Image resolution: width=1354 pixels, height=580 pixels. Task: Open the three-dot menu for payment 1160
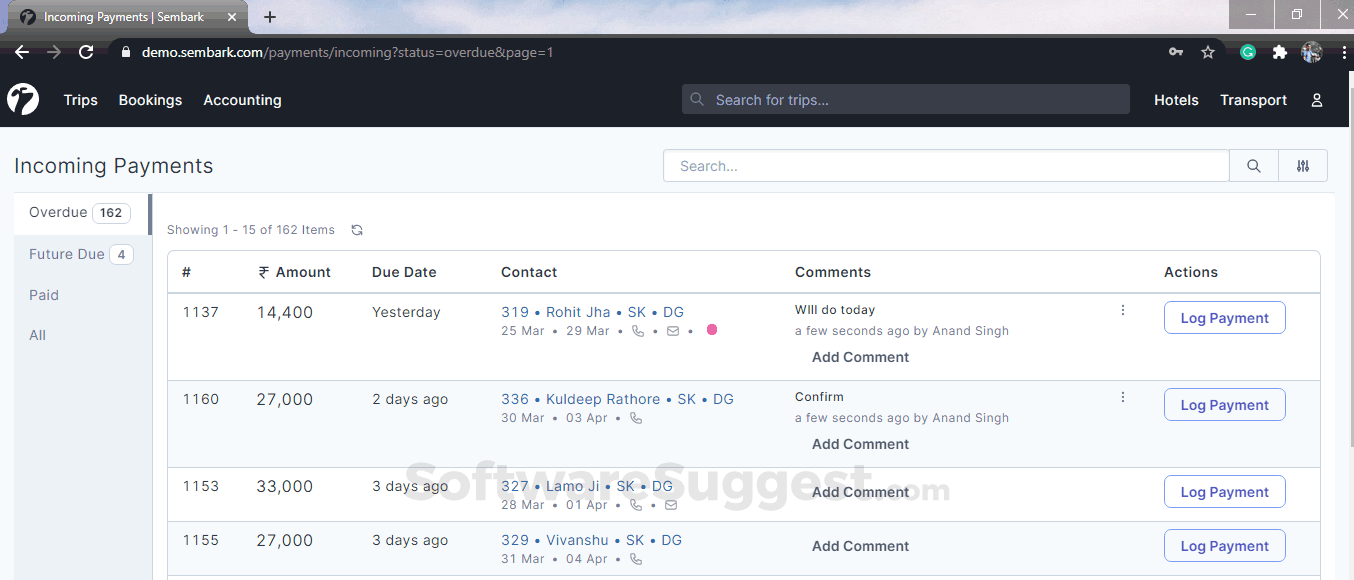[x=1122, y=397]
